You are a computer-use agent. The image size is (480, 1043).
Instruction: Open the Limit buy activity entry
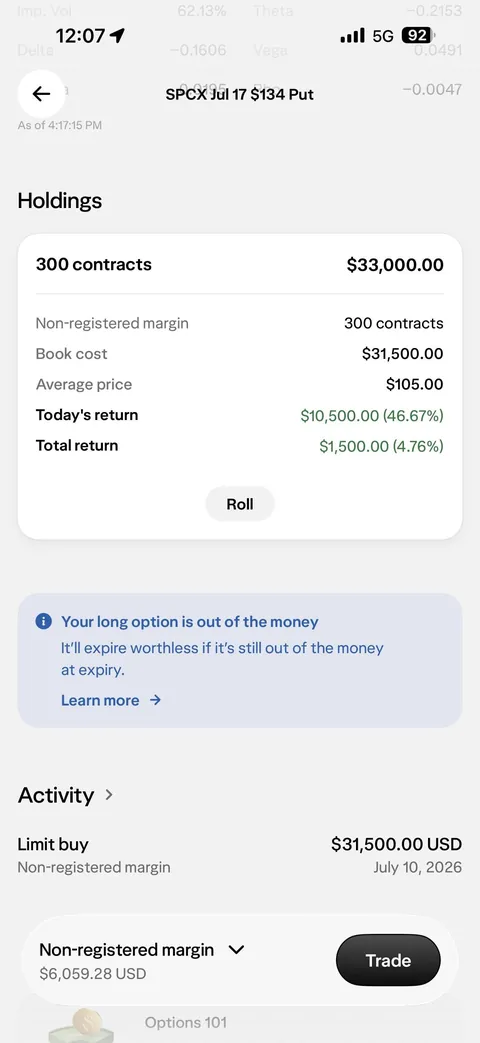click(x=239, y=855)
